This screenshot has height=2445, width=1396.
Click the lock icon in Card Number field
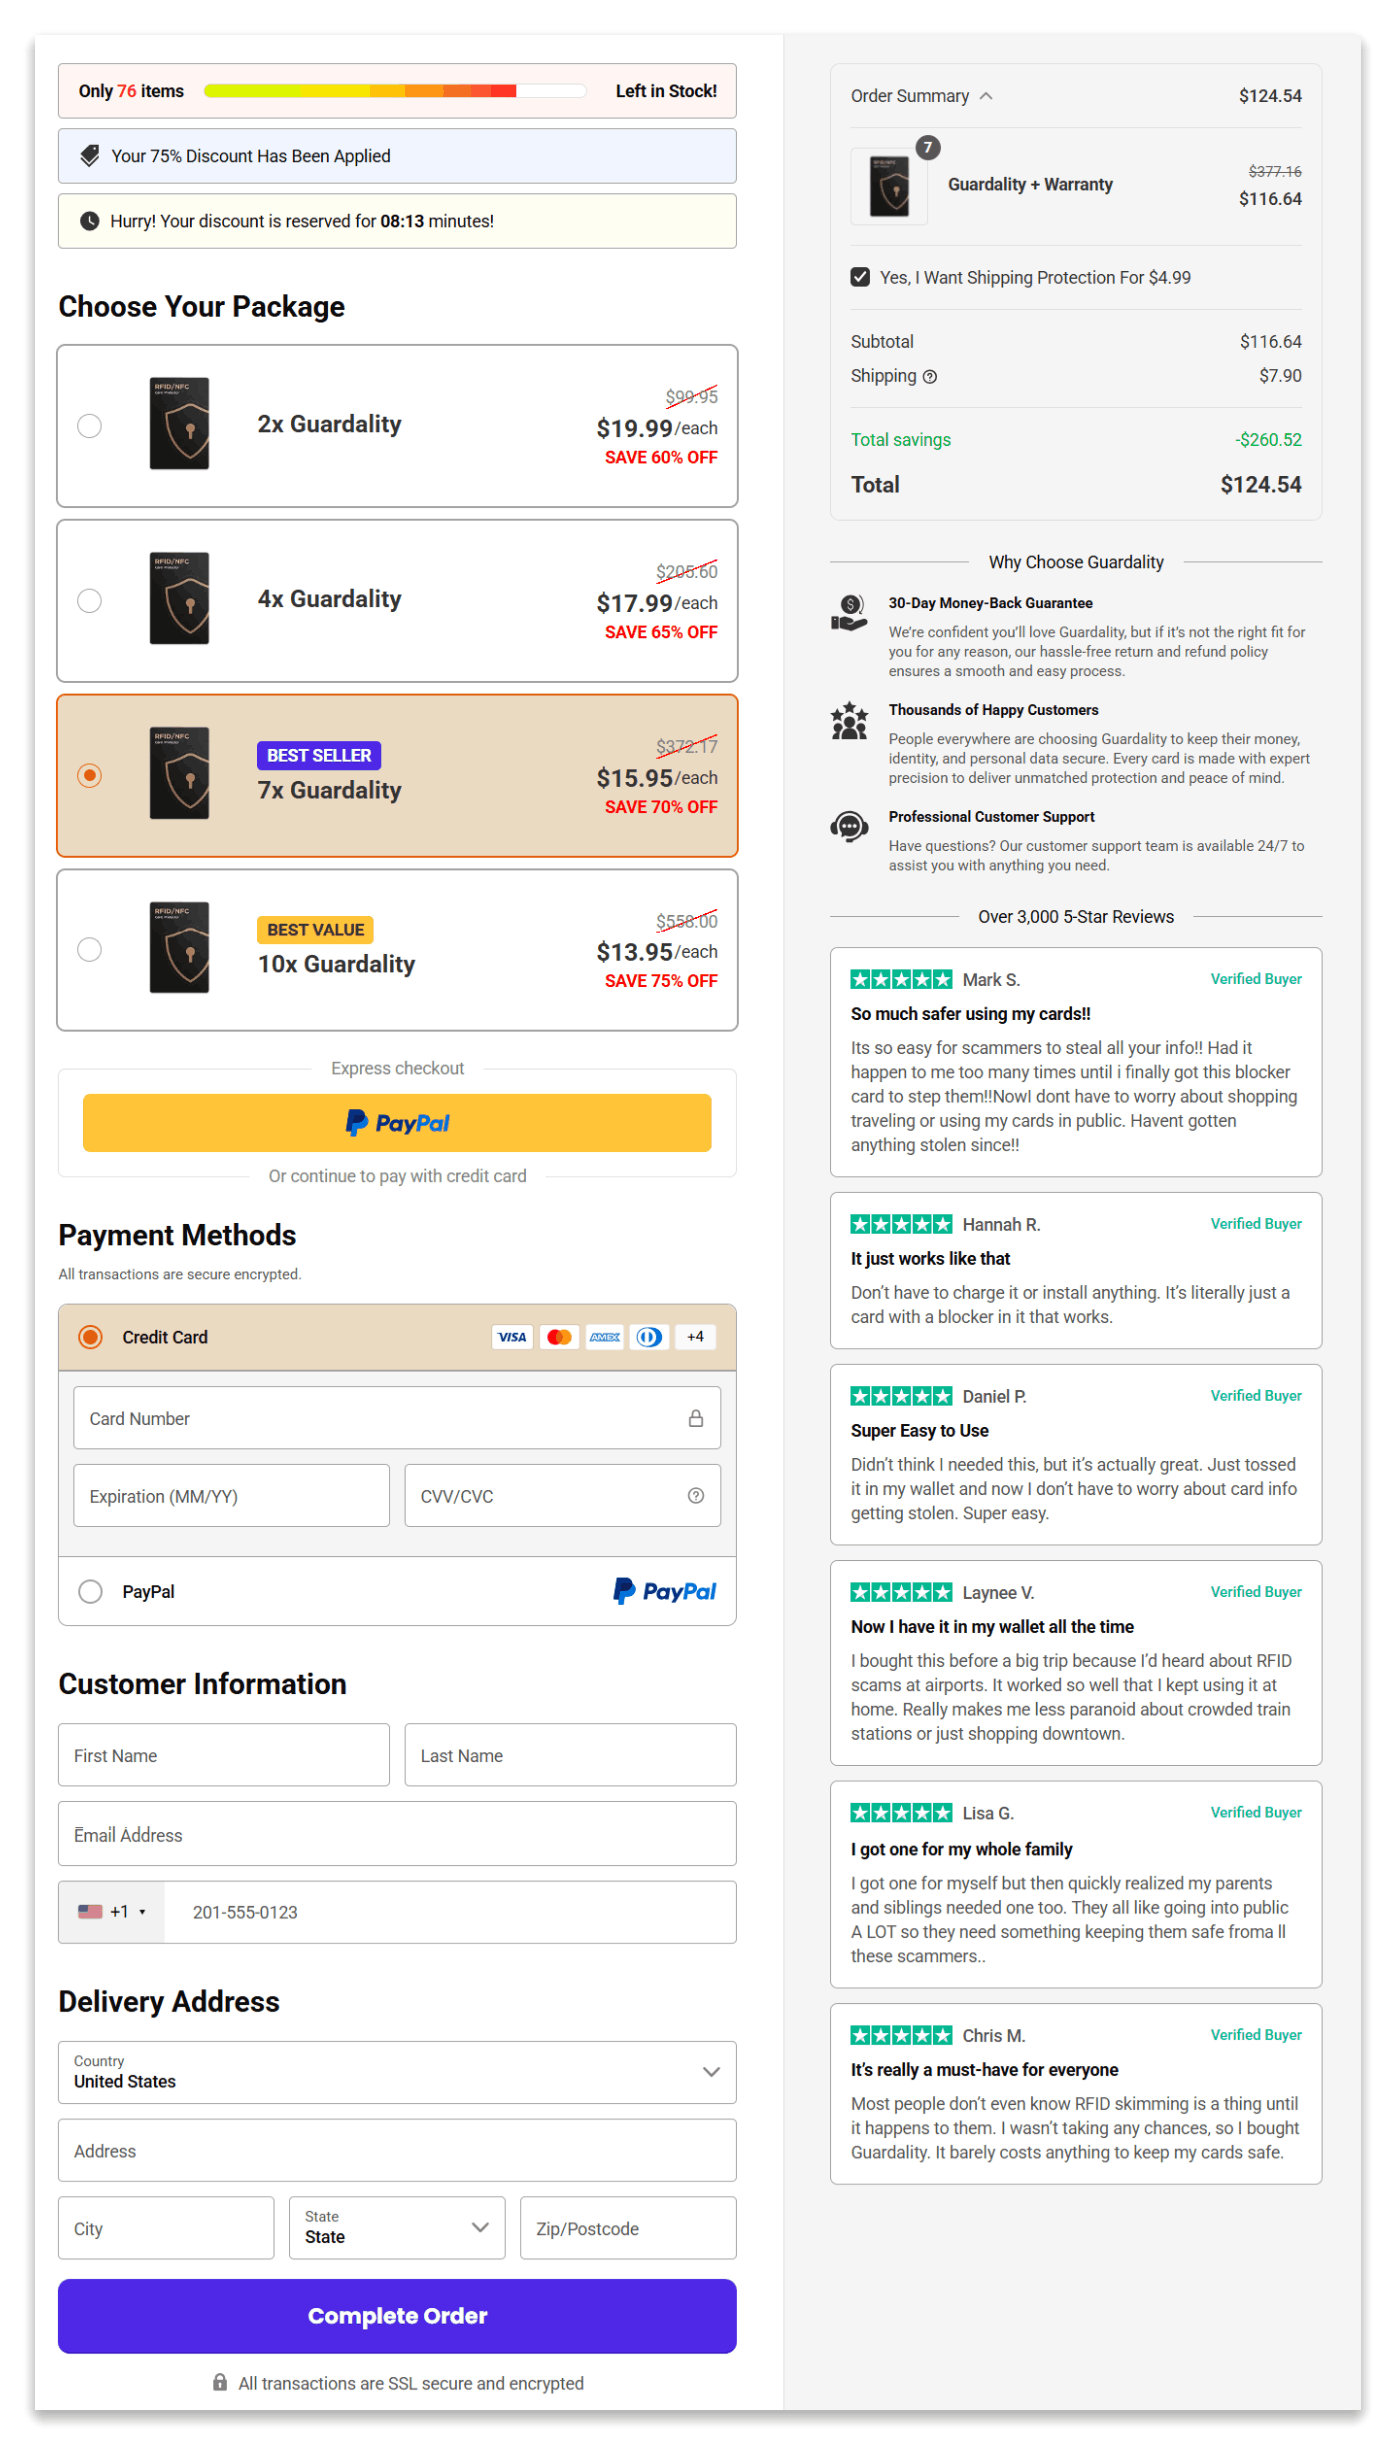click(697, 1418)
